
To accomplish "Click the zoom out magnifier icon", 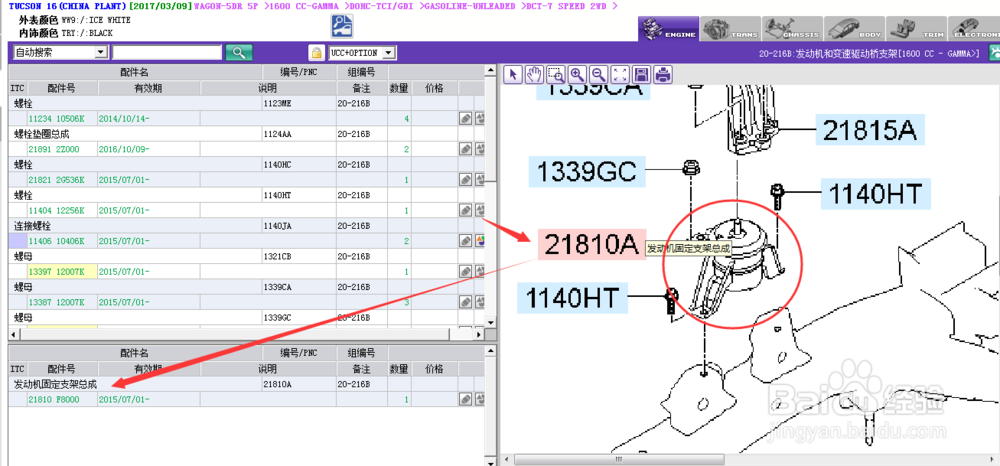I will (599, 75).
